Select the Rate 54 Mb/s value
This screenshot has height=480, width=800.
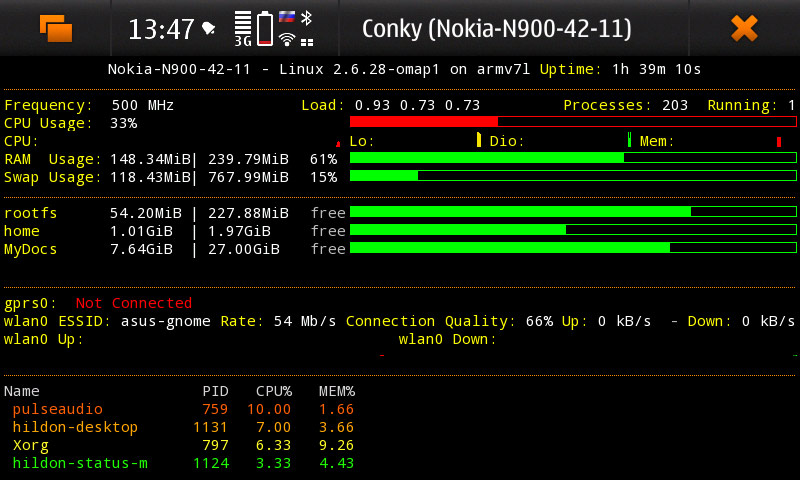pyautogui.click(x=305, y=321)
